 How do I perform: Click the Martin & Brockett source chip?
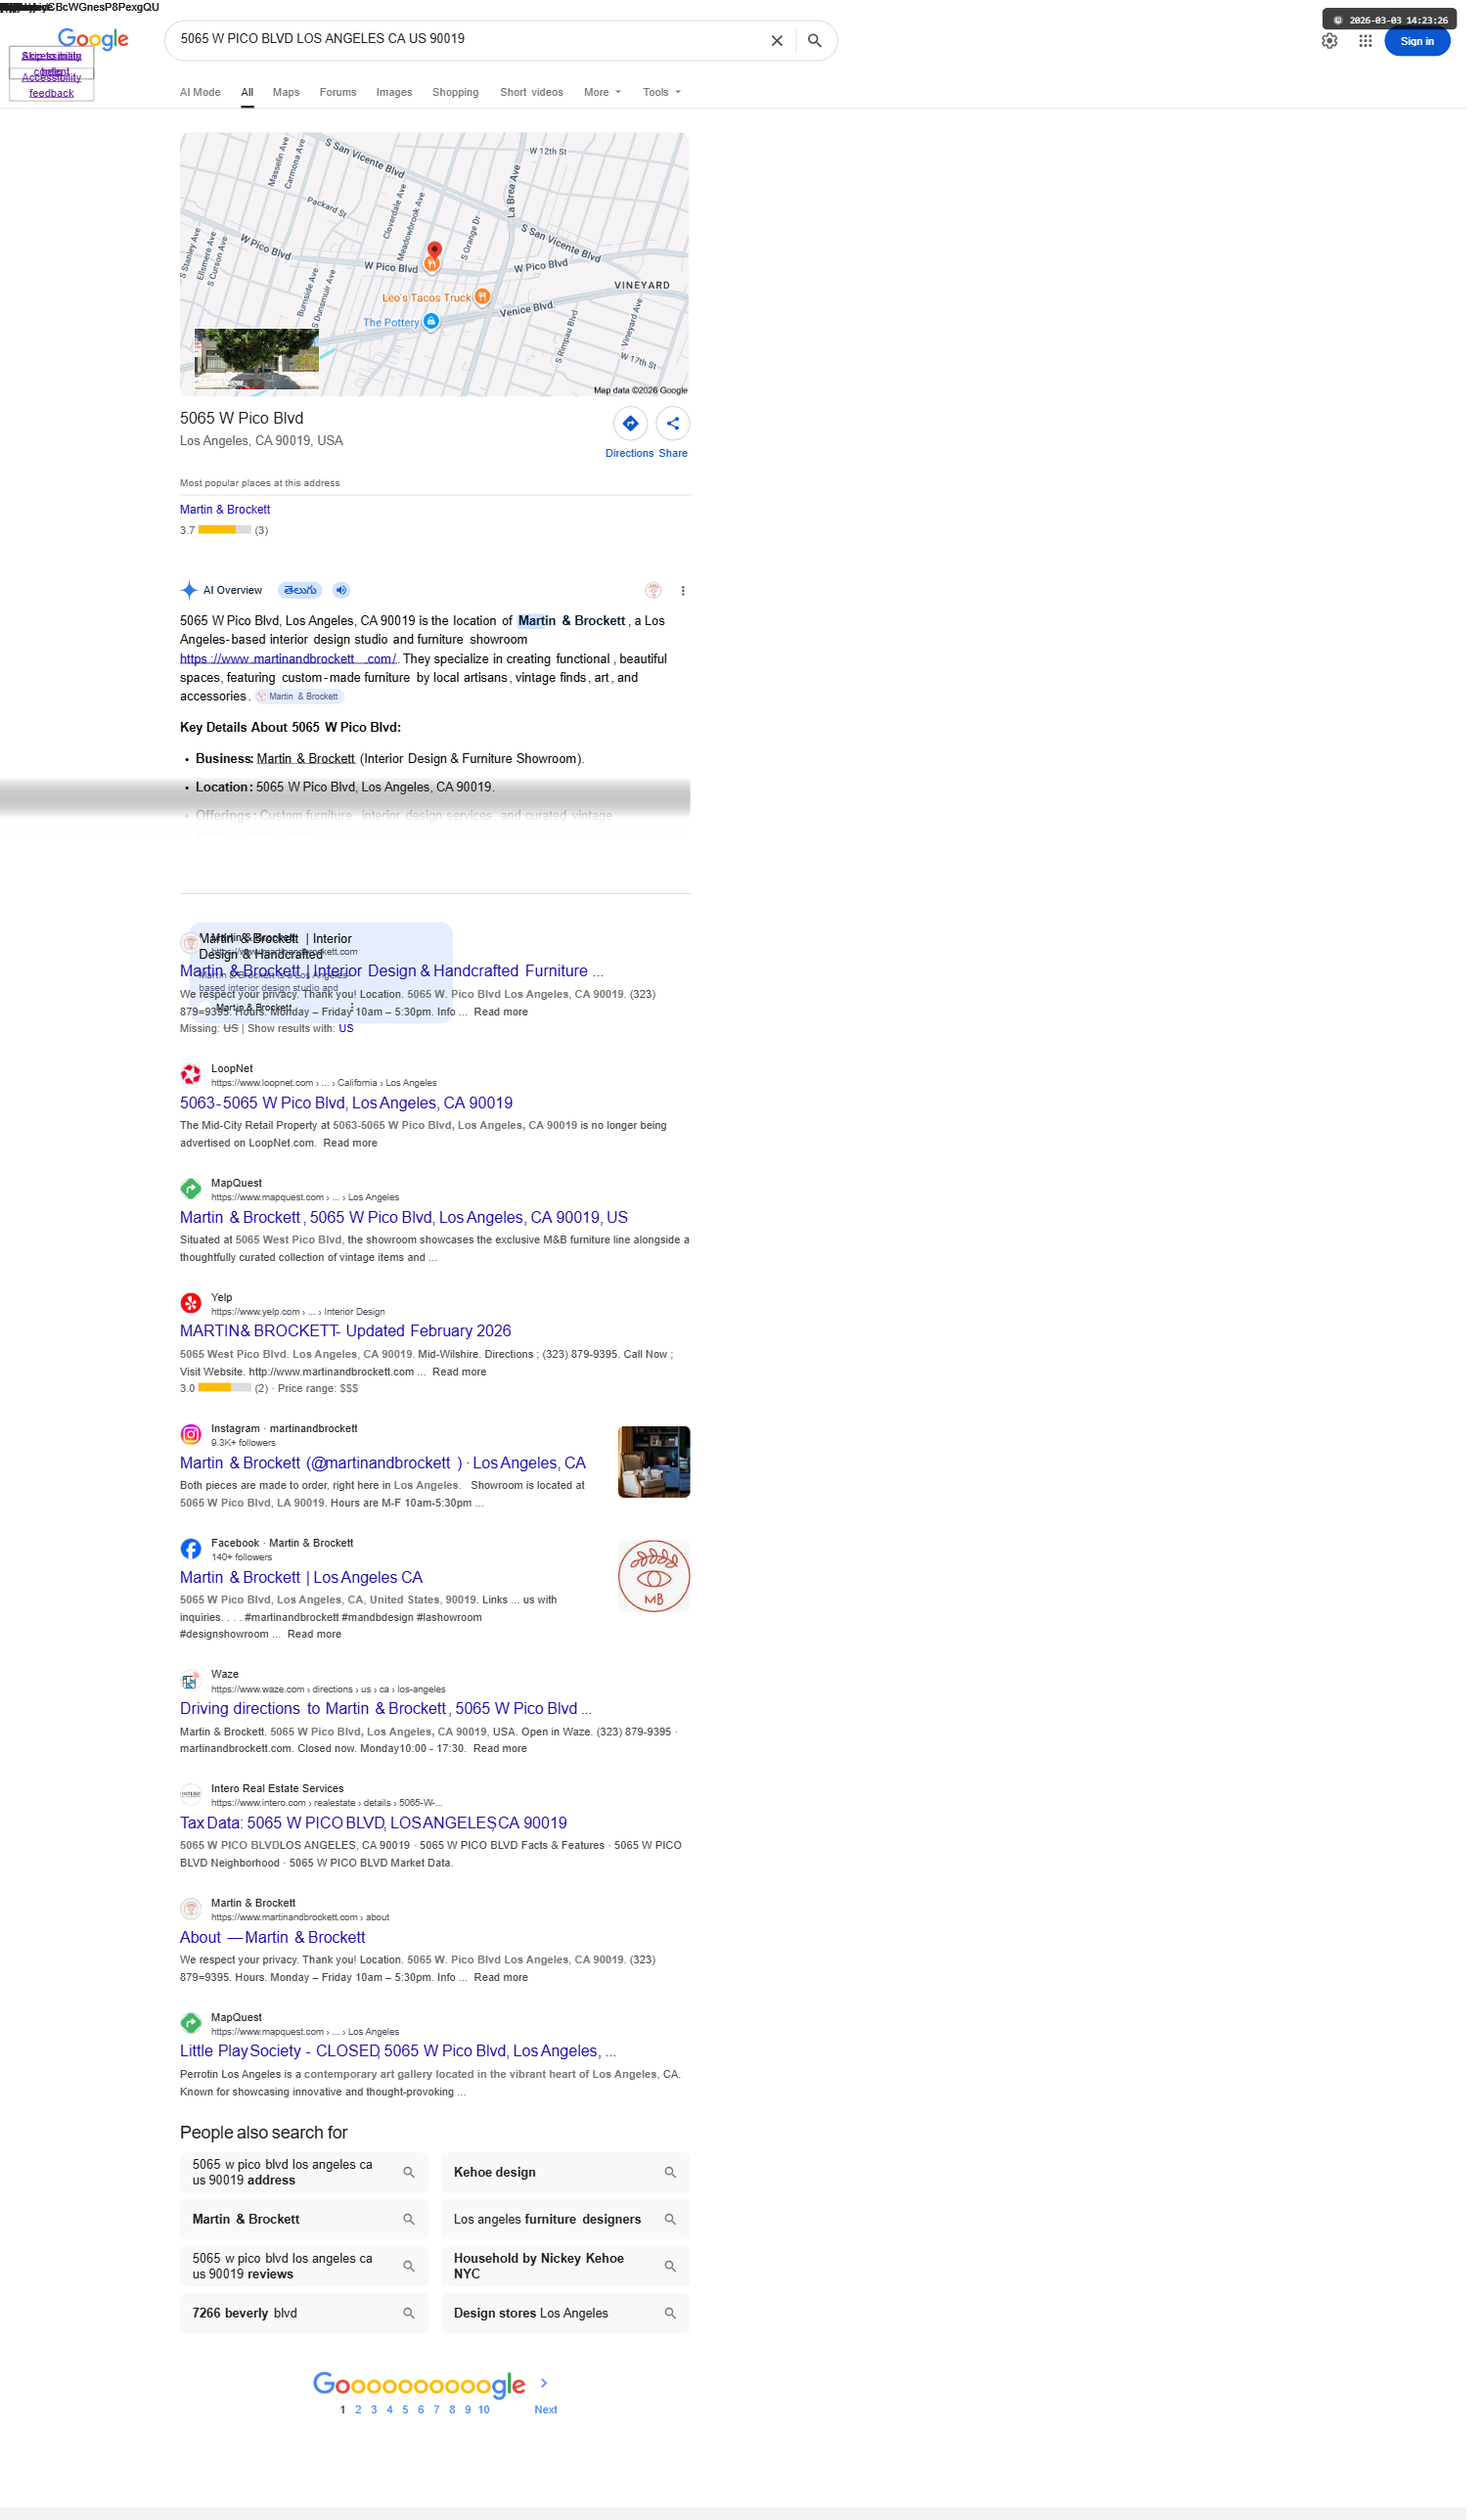301,704
